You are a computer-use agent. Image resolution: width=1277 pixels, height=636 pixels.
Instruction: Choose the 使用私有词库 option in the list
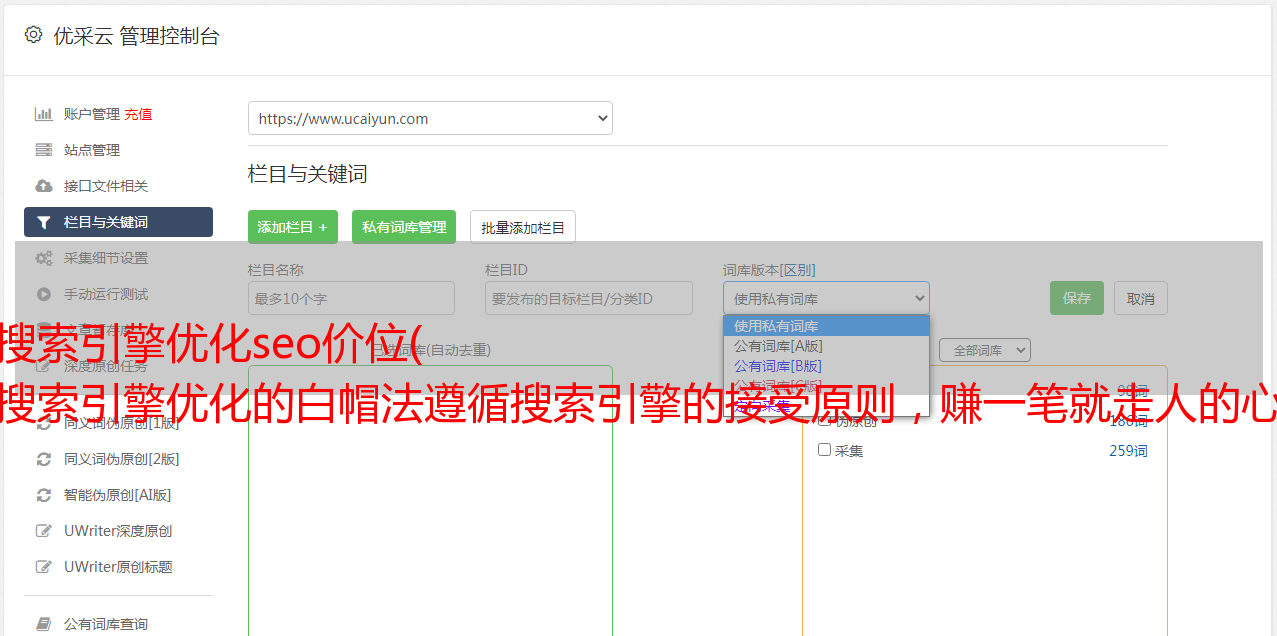click(x=826, y=326)
